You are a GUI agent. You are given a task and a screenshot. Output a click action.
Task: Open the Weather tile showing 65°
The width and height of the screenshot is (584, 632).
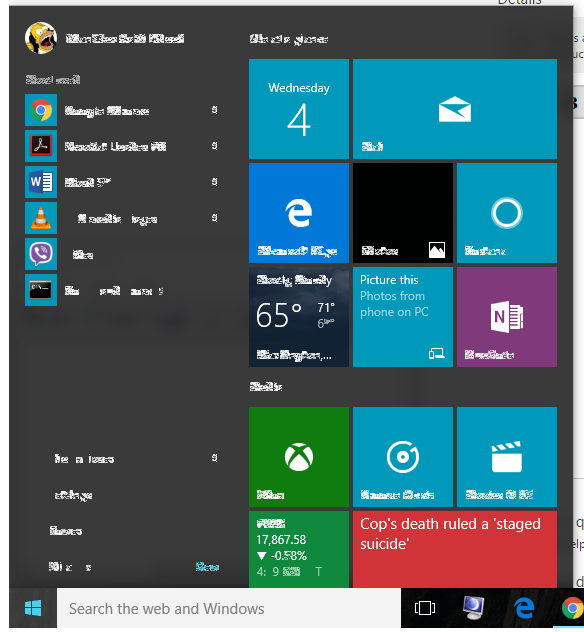click(299, 317)
